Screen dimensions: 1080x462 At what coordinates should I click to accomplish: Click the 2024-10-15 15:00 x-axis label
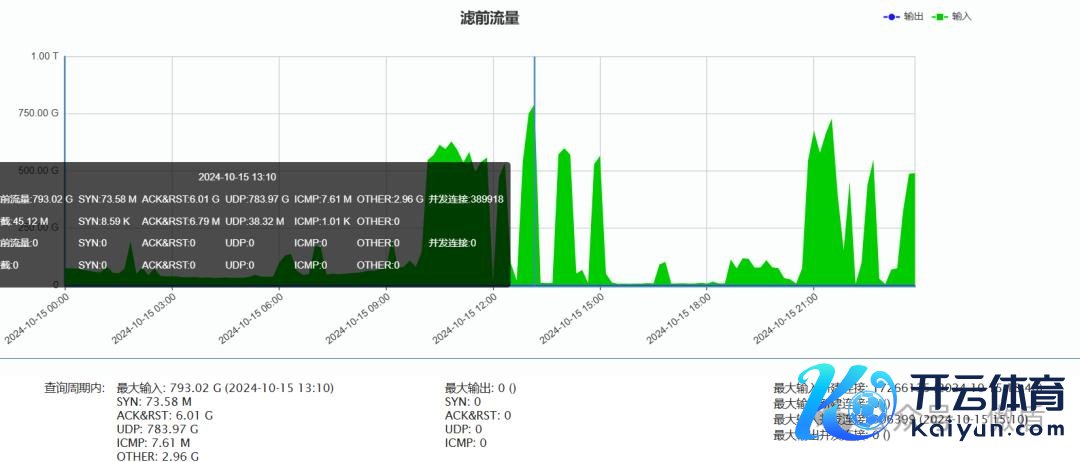[572, 318]
